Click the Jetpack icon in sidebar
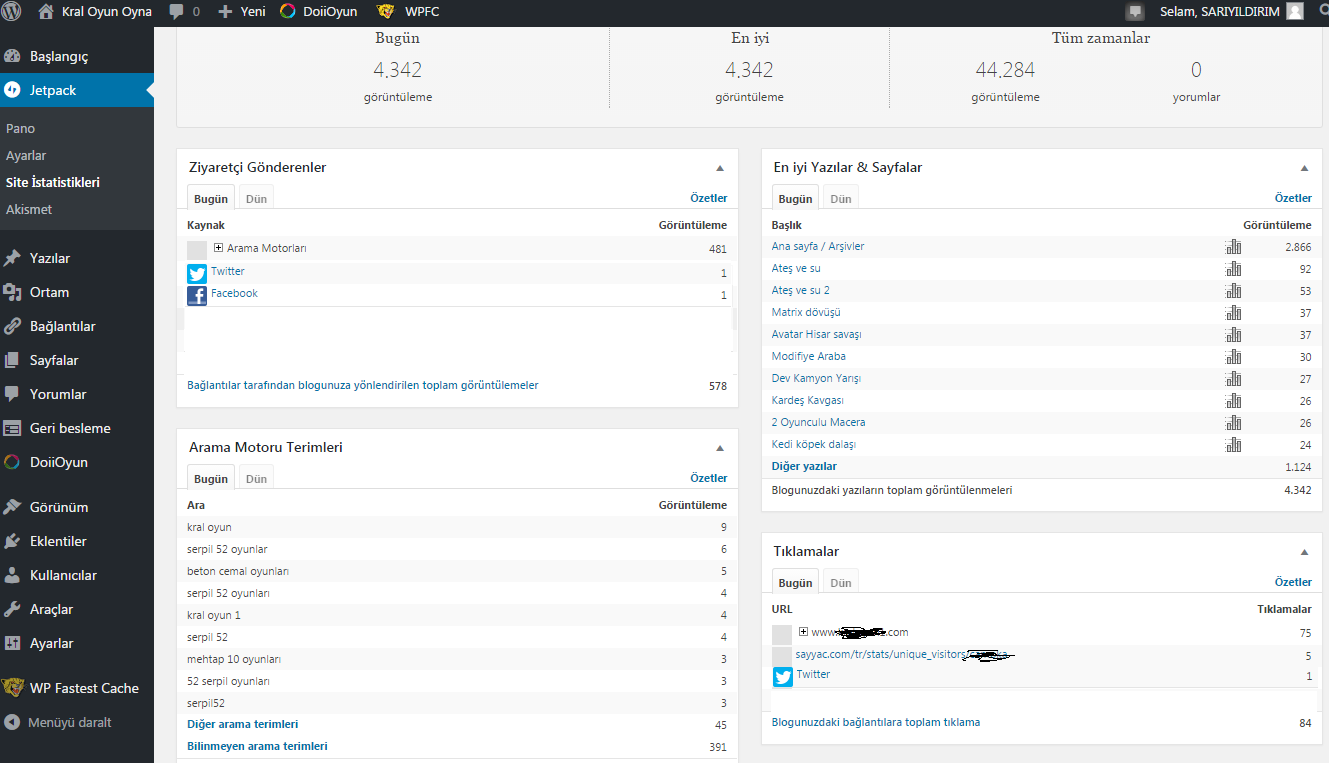 (x=12, y=90)
